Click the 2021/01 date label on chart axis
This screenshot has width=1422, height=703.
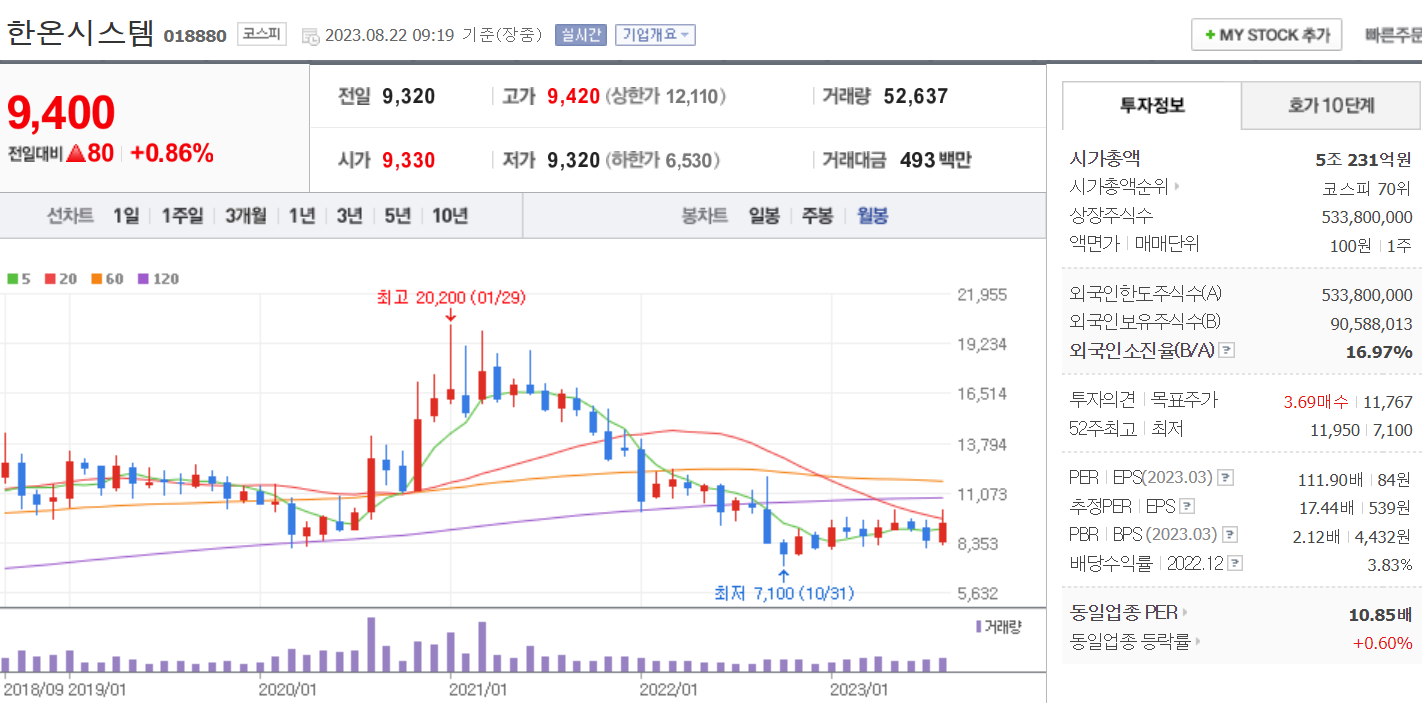pos(478,689)
